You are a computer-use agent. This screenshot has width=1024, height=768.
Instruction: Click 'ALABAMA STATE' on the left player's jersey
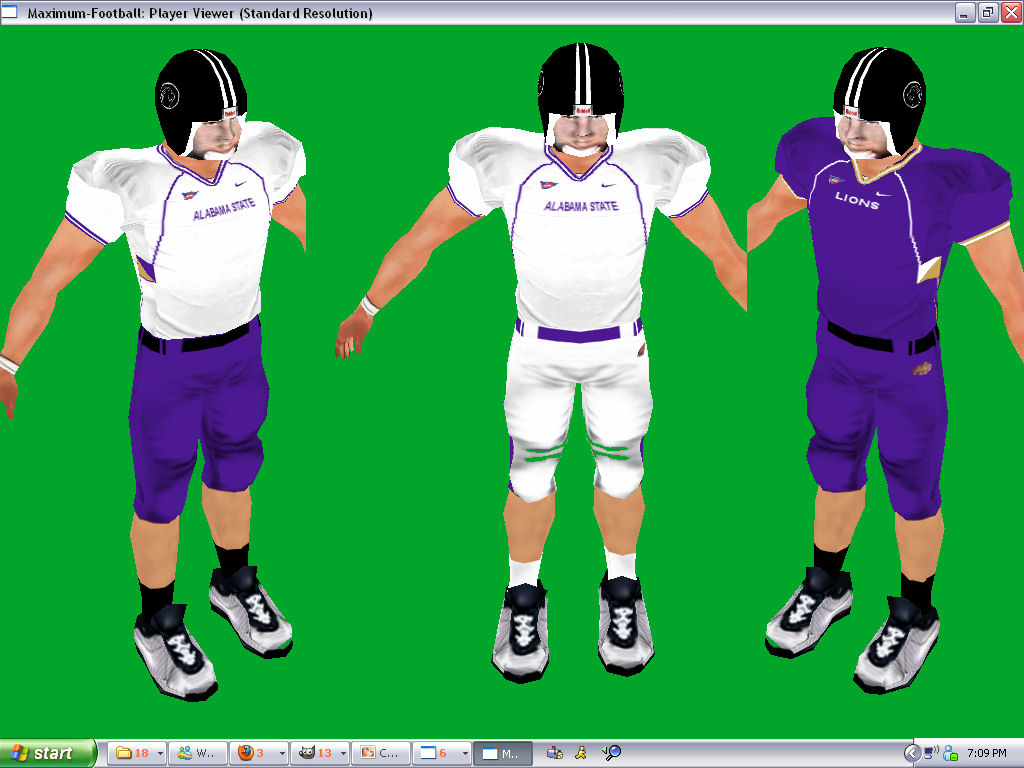(223, 209)
